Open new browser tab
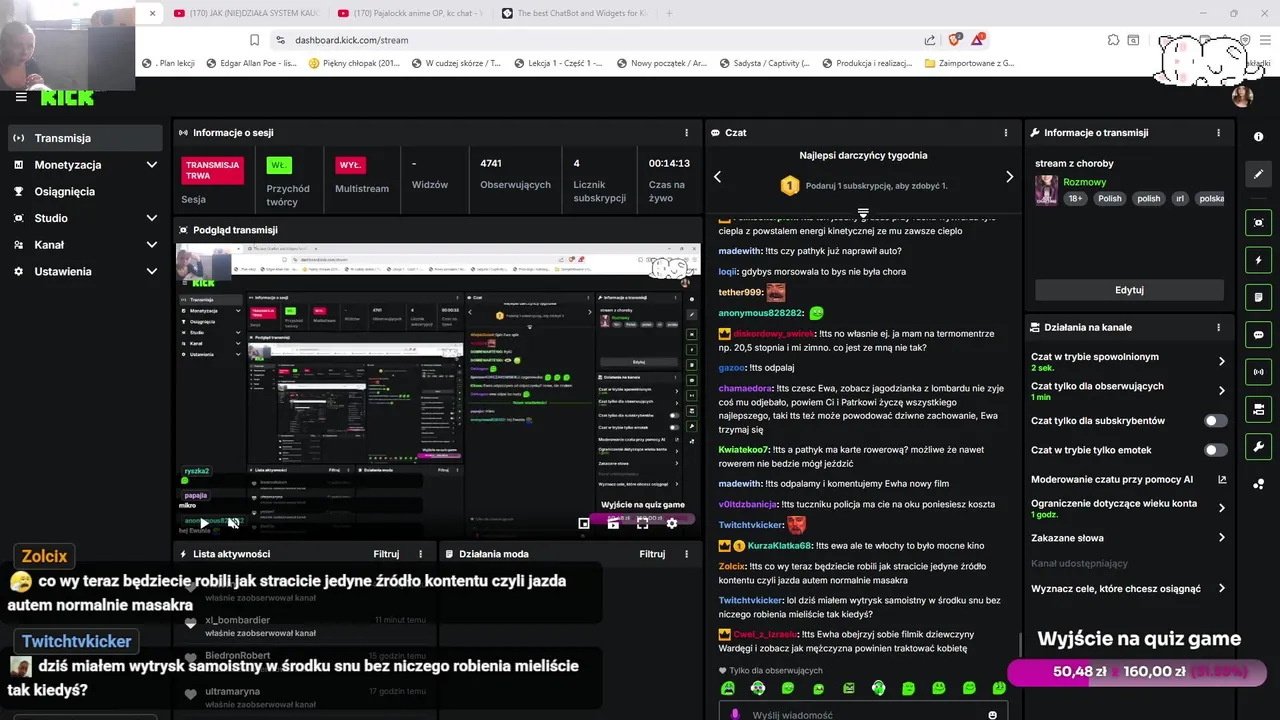Screen dimensions: 1280x720 [669, 13]
